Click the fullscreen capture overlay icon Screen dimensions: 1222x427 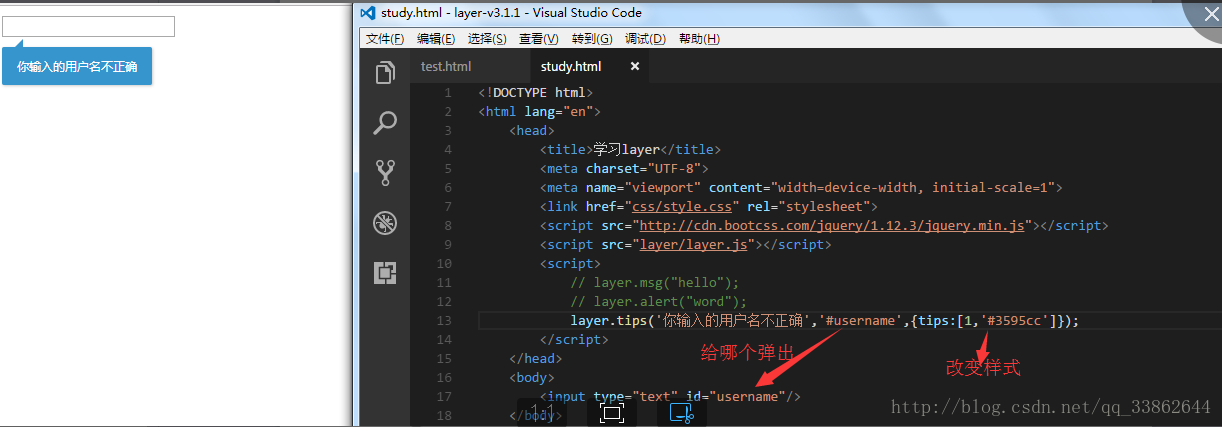point(612,411)
